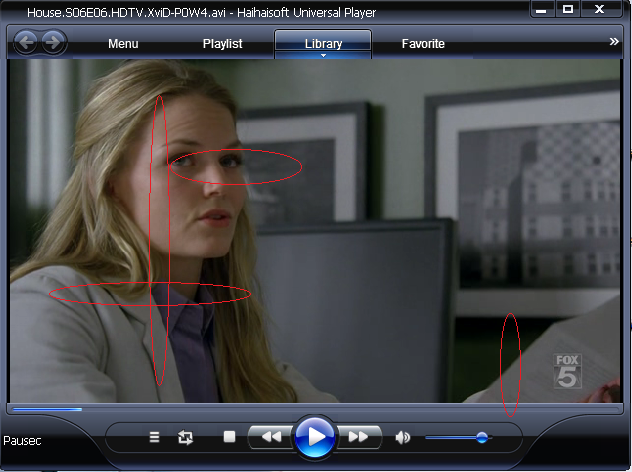Adjust the volume slider
The height and width of the screenshot is (472, 632).
pos(481,437)
